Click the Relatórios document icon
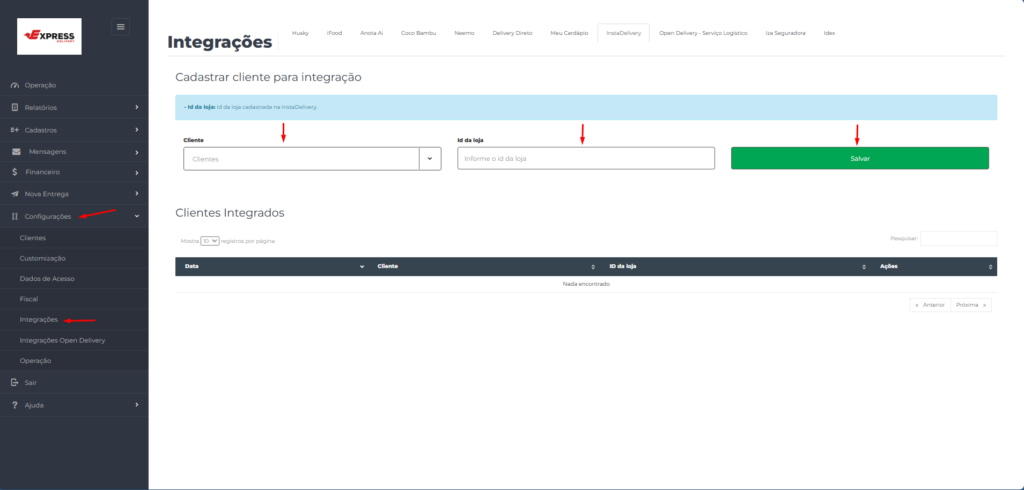 [15, 107]
